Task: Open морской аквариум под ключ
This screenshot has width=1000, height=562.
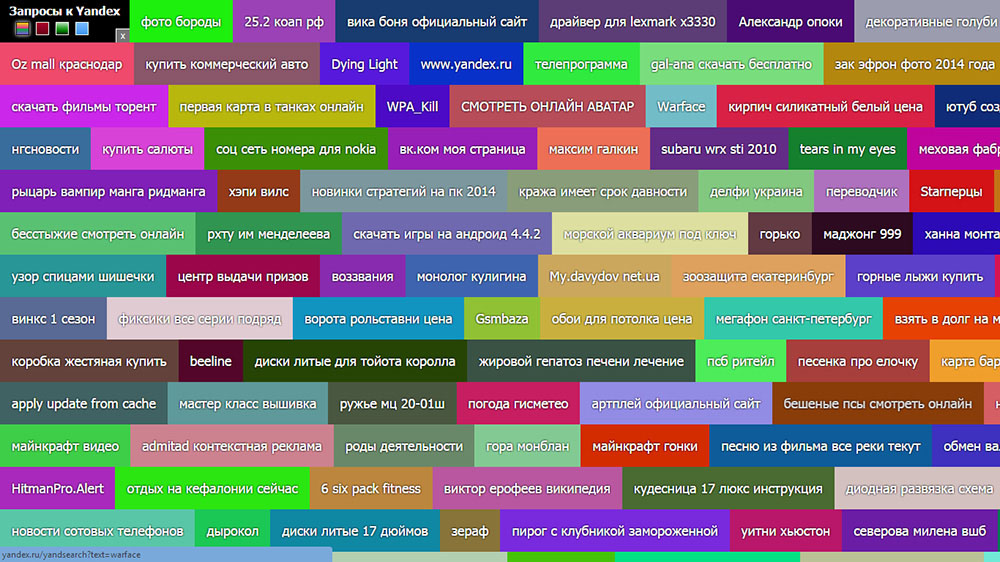Action: (x=650, y=233)
